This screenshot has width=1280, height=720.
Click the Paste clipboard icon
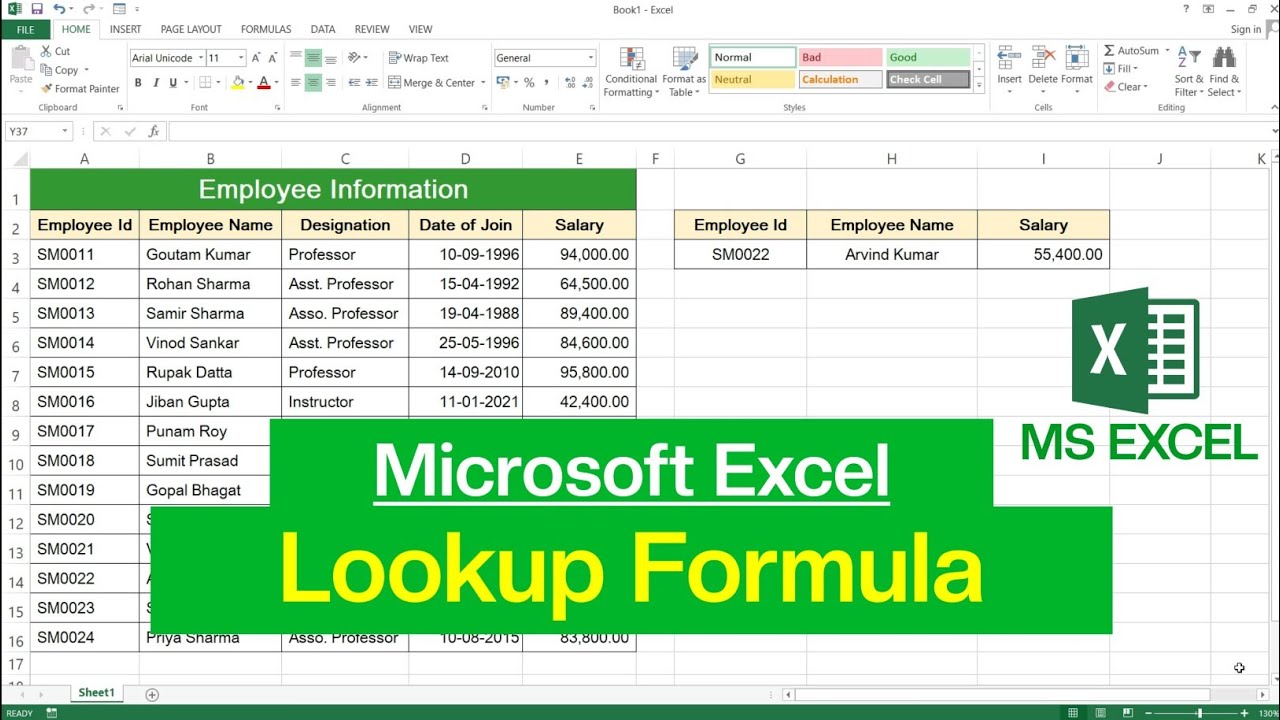pyautogui.click(x=20, y=59)
